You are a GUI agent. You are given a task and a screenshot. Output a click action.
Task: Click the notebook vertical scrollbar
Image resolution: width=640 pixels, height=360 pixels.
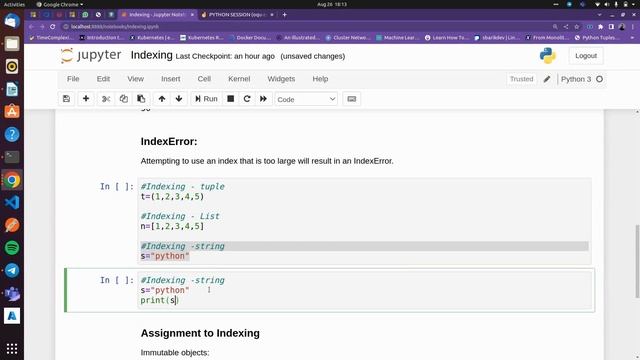point(637,261)
